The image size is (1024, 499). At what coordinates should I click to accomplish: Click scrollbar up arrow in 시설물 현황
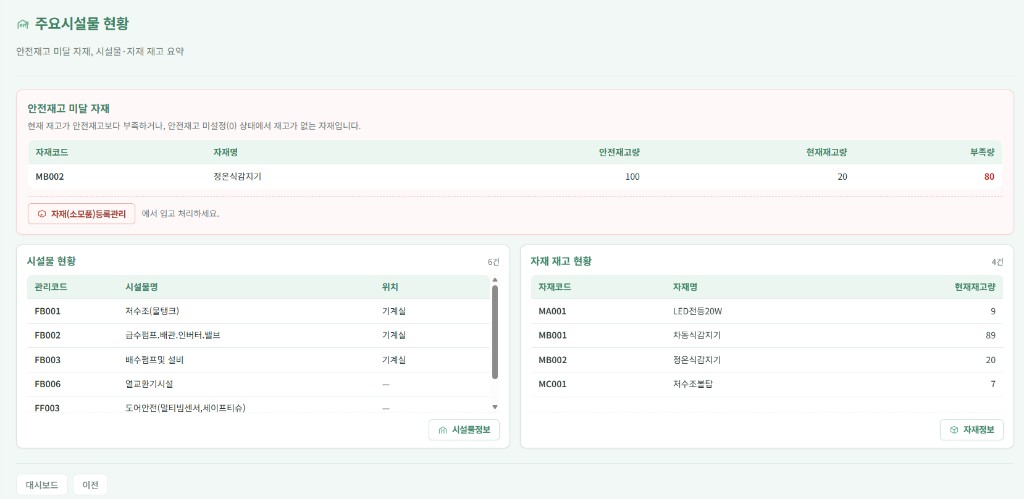494,280
